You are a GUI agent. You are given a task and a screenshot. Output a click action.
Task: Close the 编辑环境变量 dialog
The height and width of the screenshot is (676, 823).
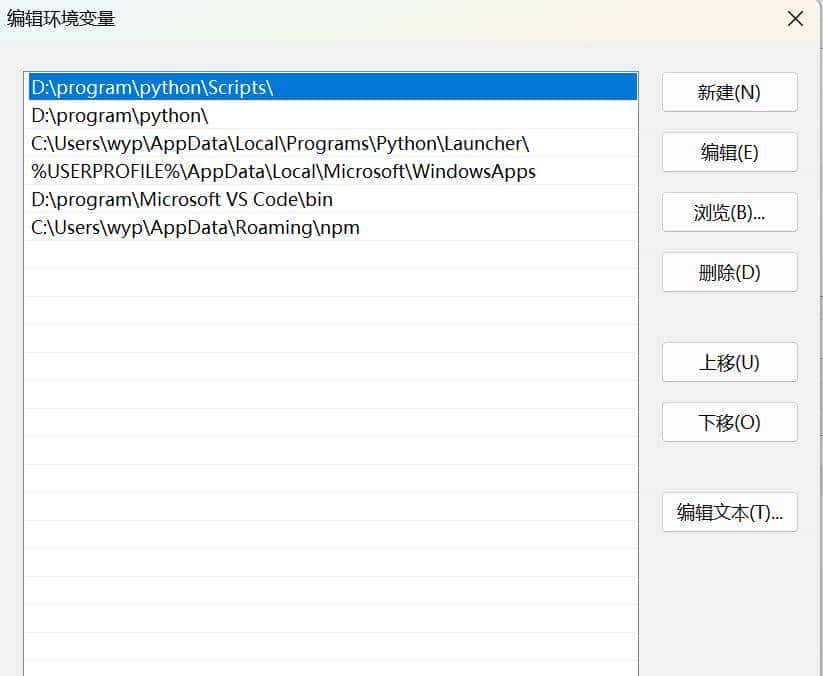tap(795, 18)
